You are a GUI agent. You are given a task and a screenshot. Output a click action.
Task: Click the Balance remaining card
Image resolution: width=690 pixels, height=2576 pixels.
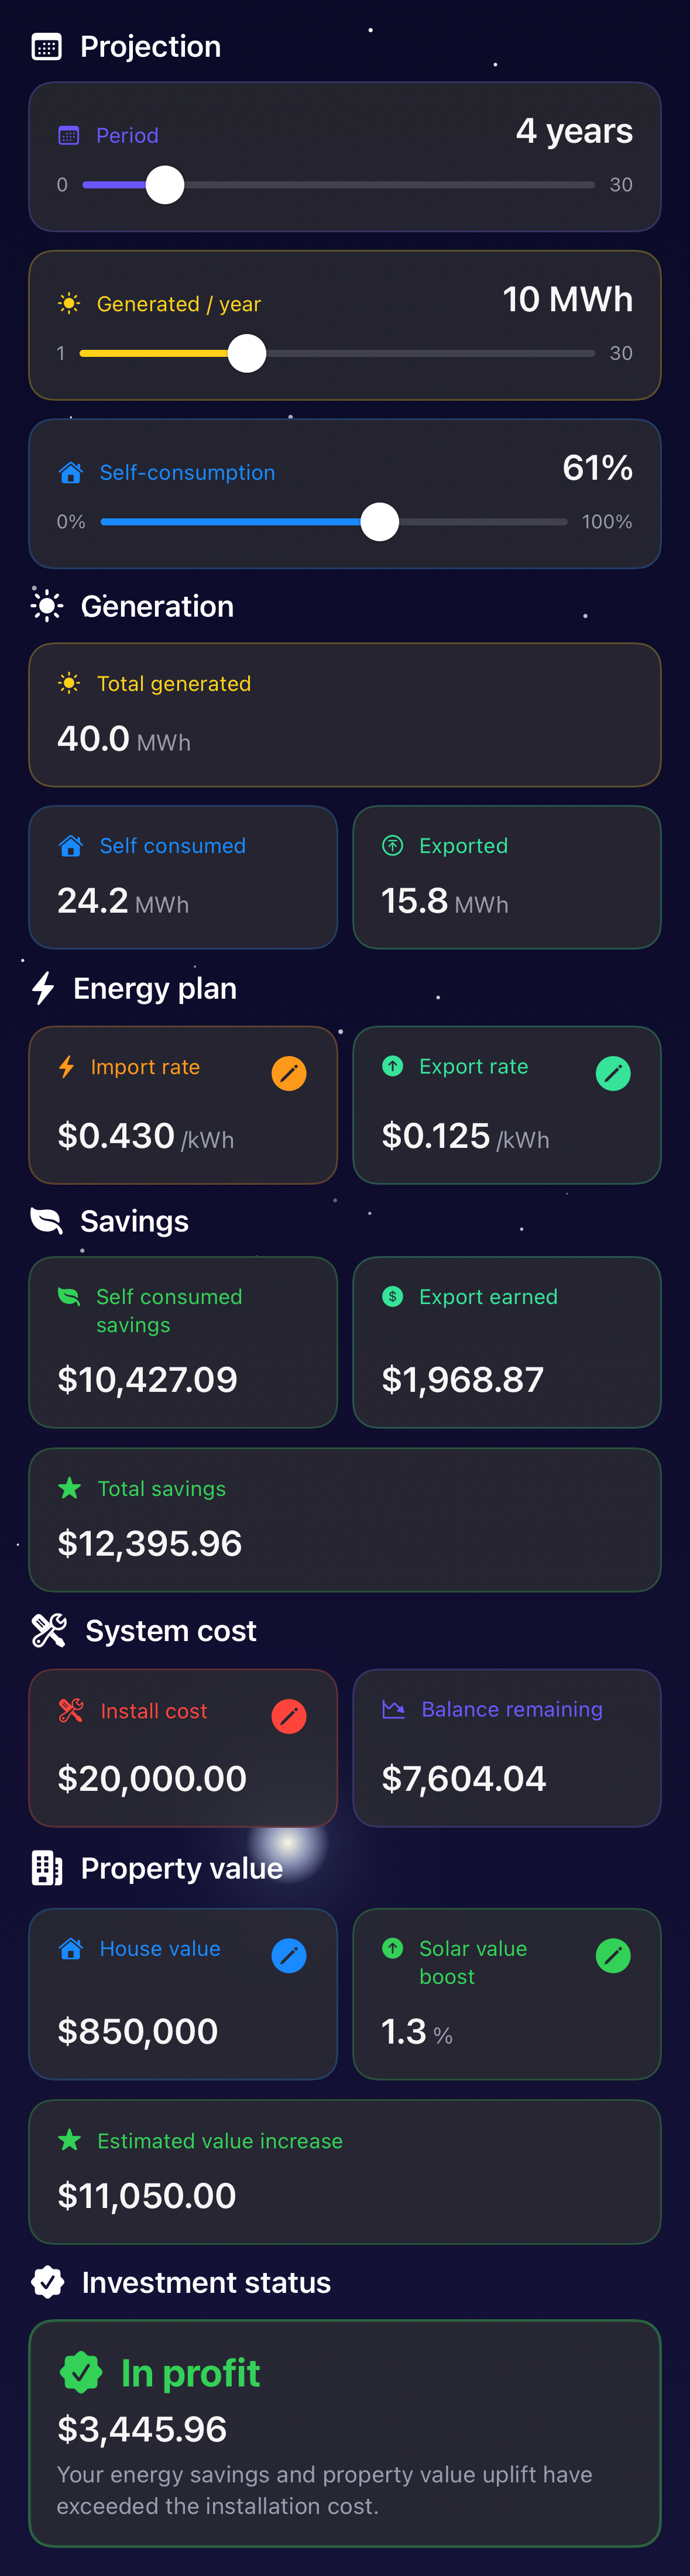pyautogui.click(x=507, y=1747)
